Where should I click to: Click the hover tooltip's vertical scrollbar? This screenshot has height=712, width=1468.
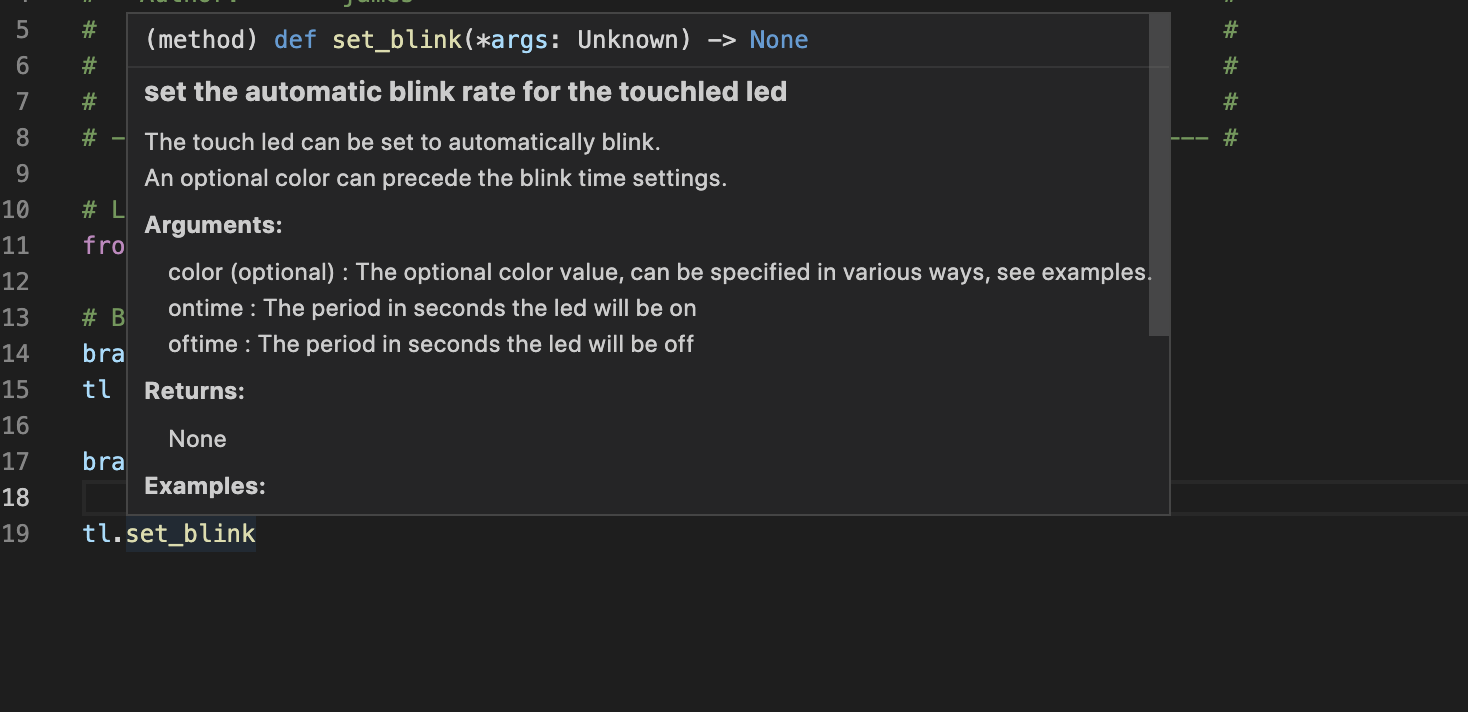(x=1159, y=176)
